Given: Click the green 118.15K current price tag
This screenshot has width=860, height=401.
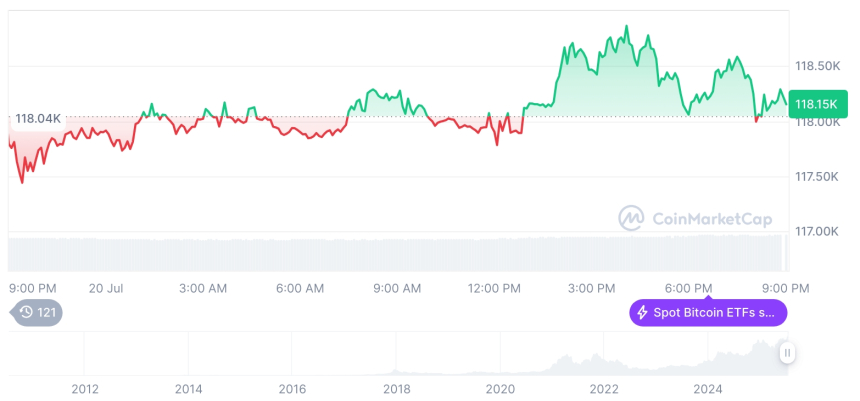Looking at the screenshot, I should [x=817, y=103].
